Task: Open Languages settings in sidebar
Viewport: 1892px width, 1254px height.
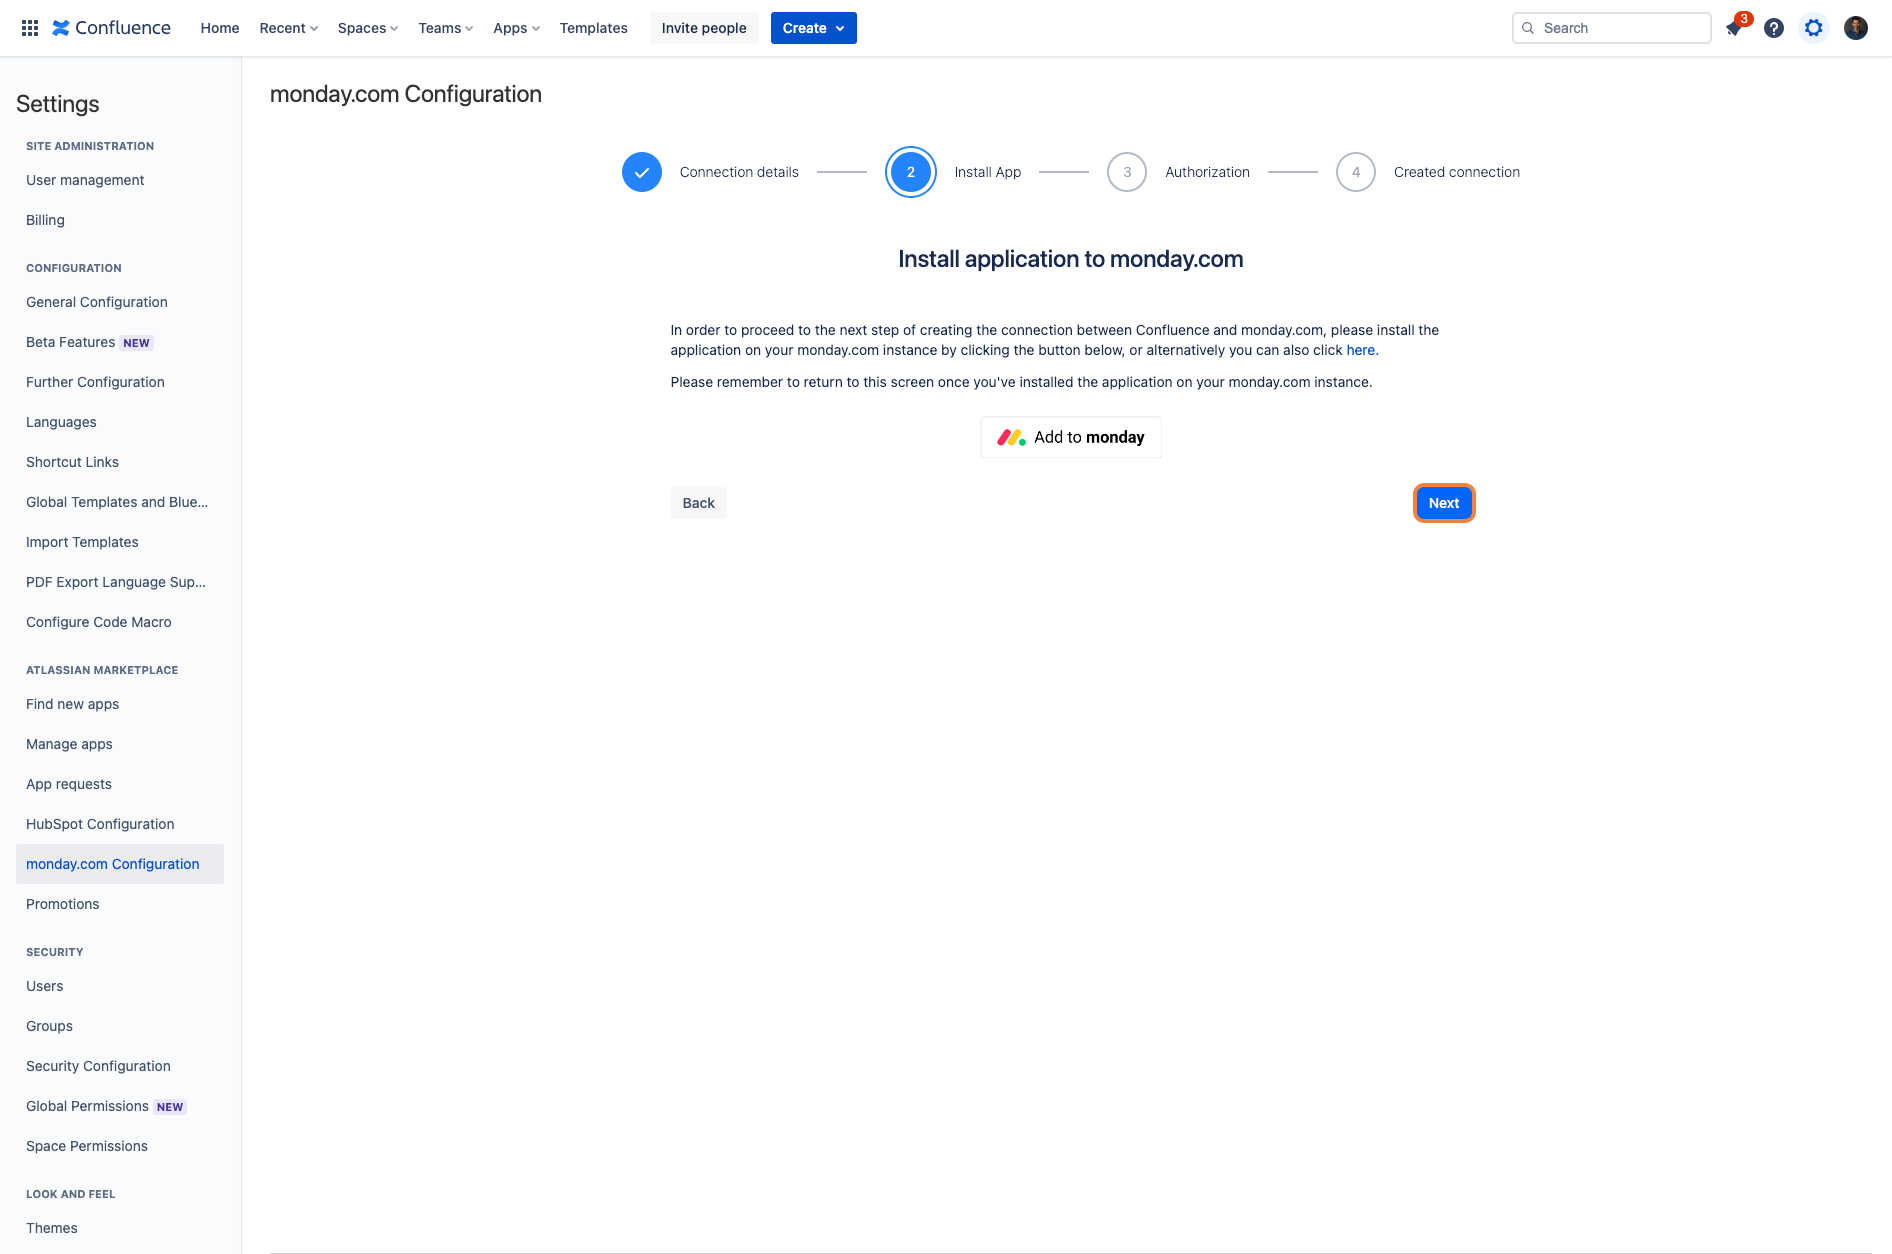Action: (120, 422)
